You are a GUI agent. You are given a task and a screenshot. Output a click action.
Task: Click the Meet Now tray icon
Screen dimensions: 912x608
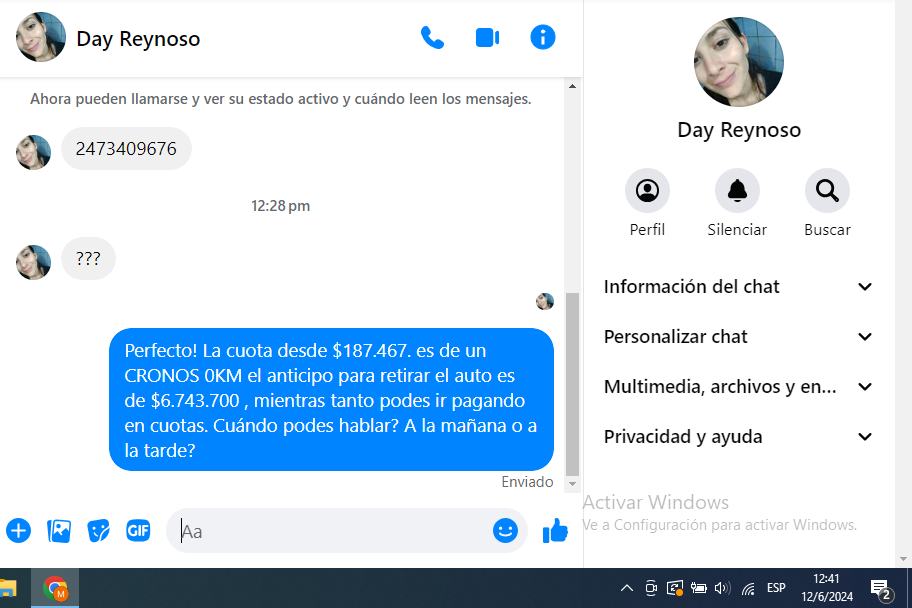click(x=651, y=588)
